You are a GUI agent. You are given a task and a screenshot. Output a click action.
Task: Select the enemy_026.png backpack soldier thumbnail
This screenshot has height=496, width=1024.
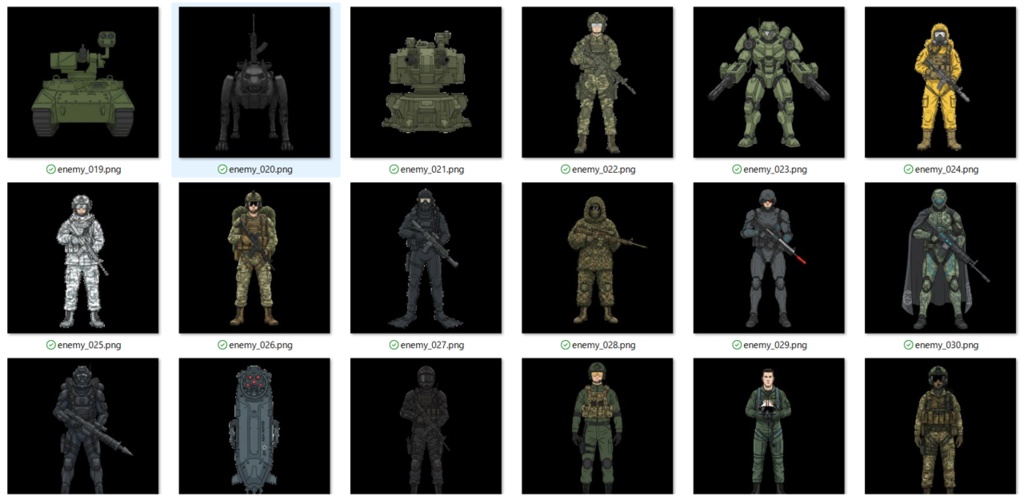tap(255, 258)
